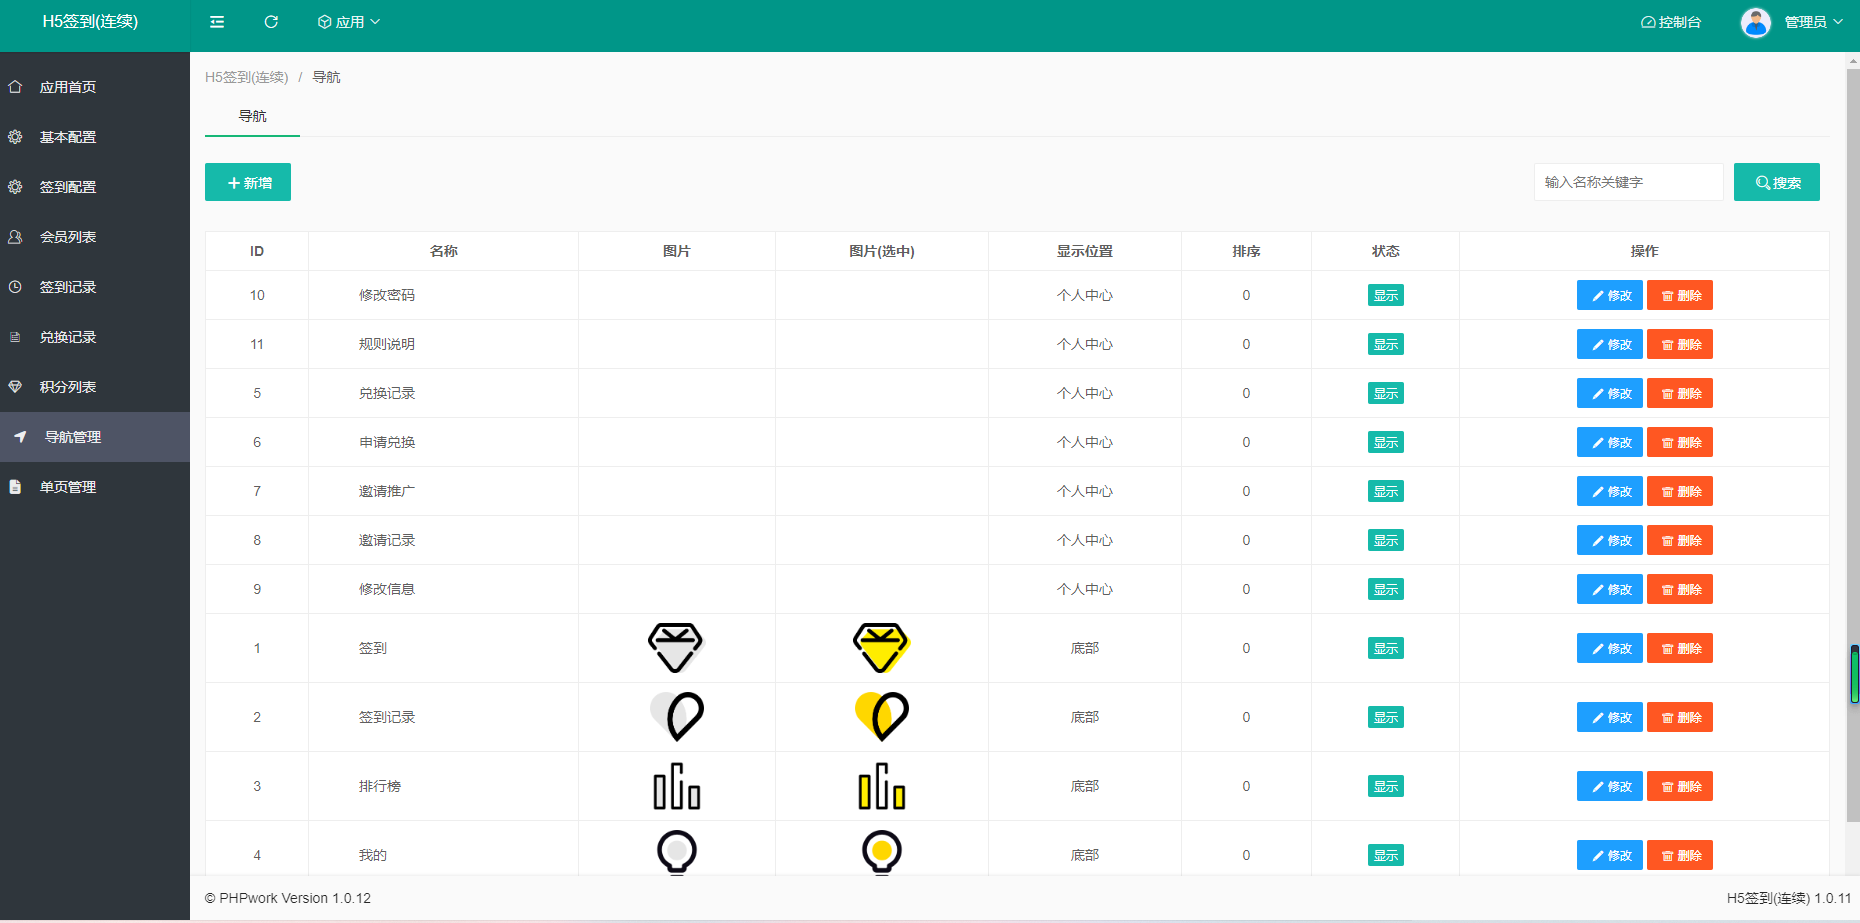The image size is (1860, 923).
Task: Edit the 邀请推广 row
Action: 1610,491
